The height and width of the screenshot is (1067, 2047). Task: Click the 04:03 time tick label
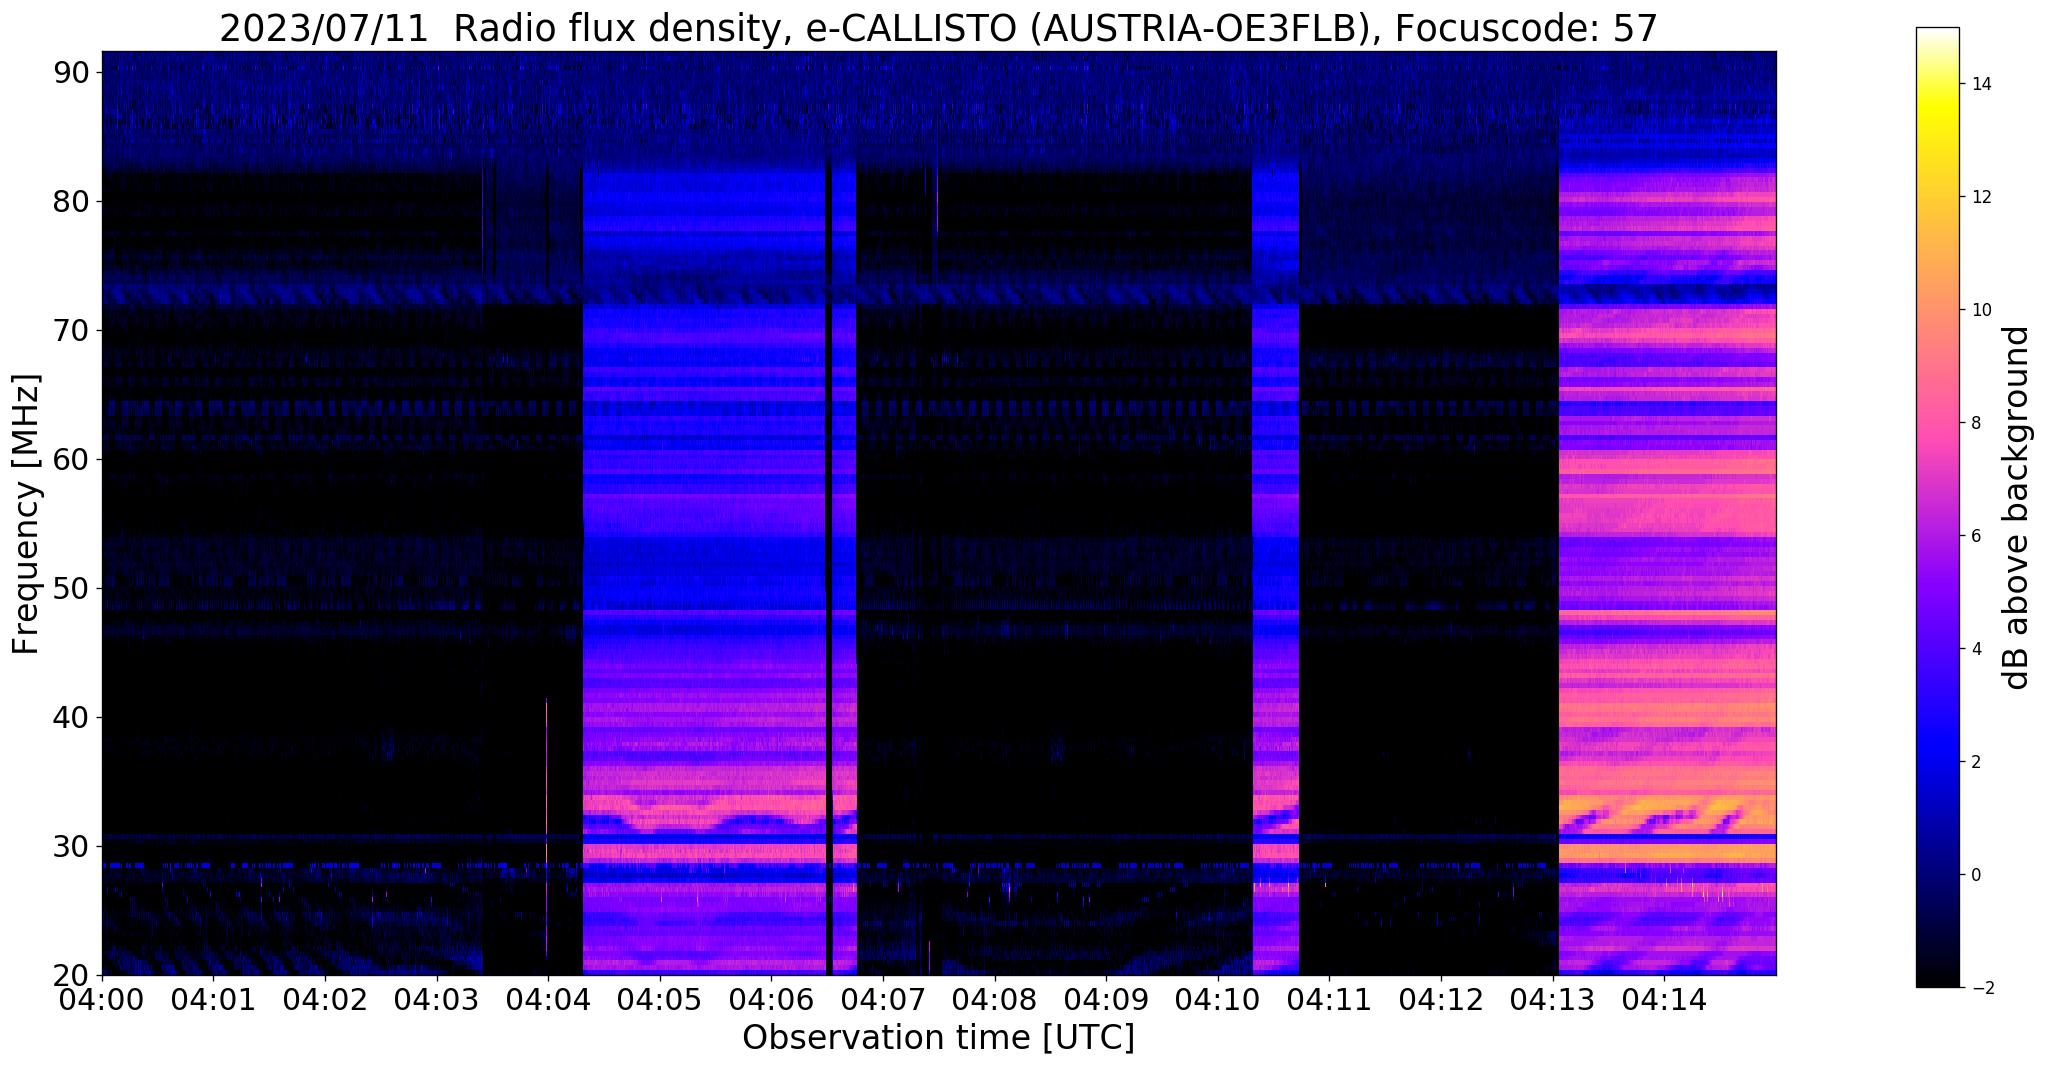[x=437, y=998]
